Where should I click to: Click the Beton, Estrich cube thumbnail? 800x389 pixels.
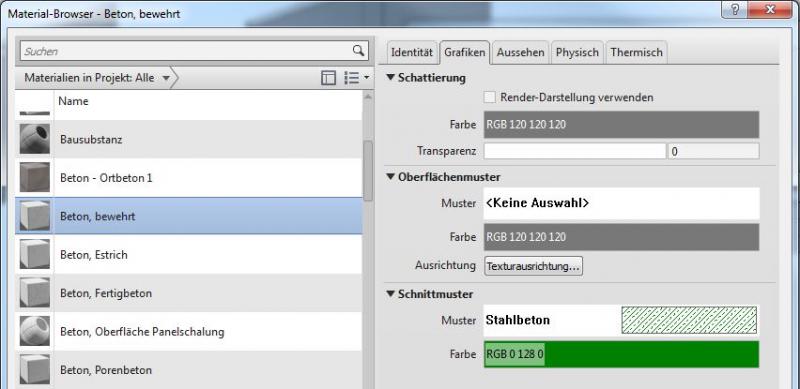(35, 254)
